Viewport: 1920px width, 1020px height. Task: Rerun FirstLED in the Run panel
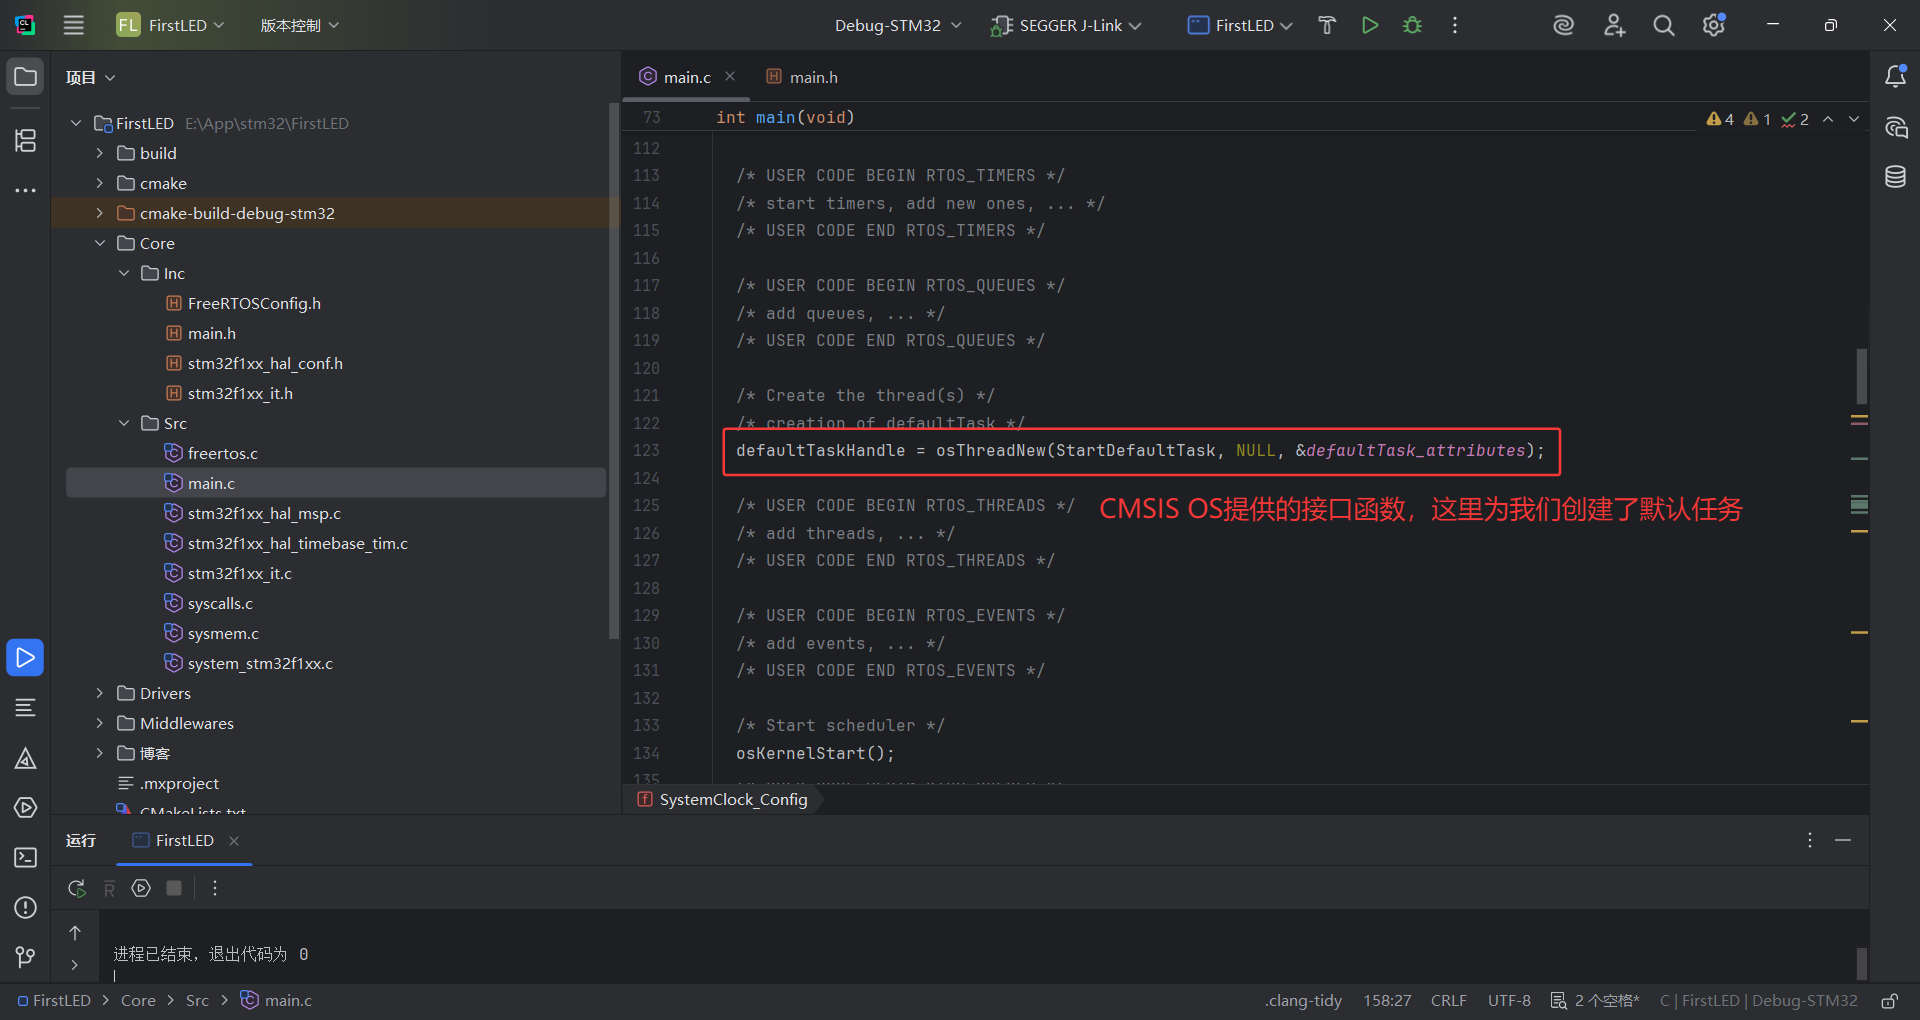(x=77, y=888)
